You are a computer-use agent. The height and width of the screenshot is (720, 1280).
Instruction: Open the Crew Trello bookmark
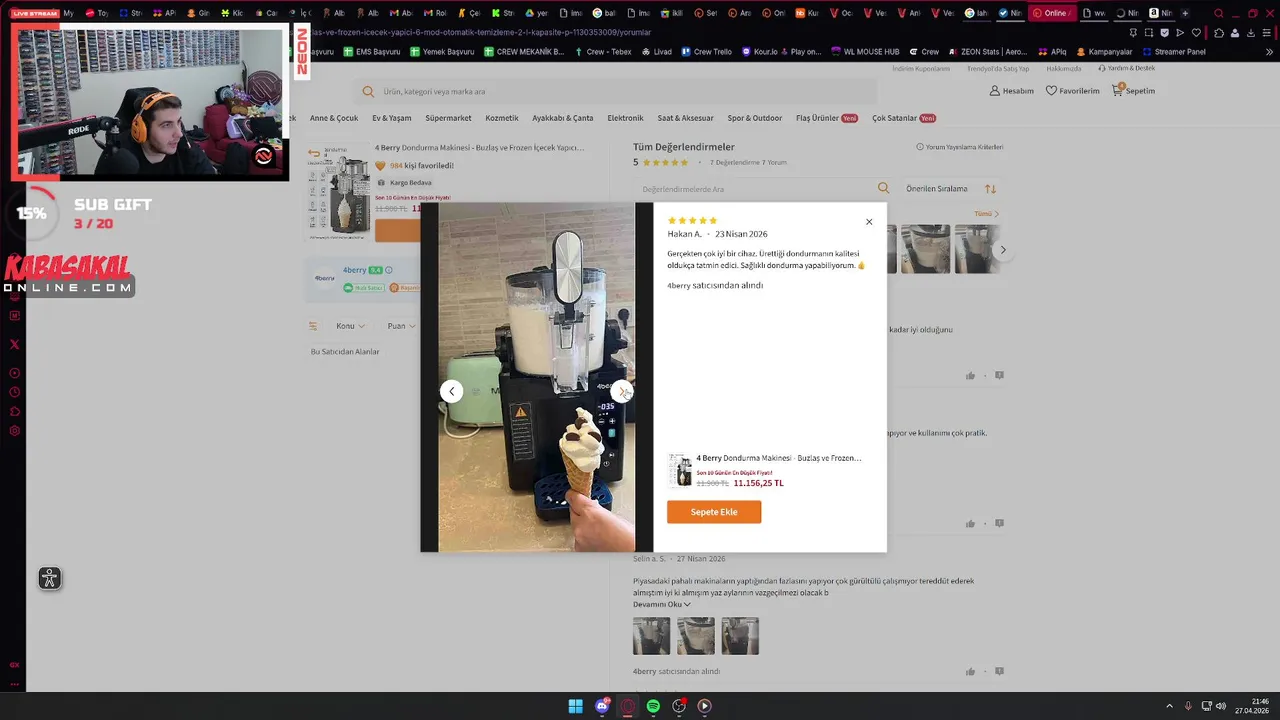coord(706,51)
